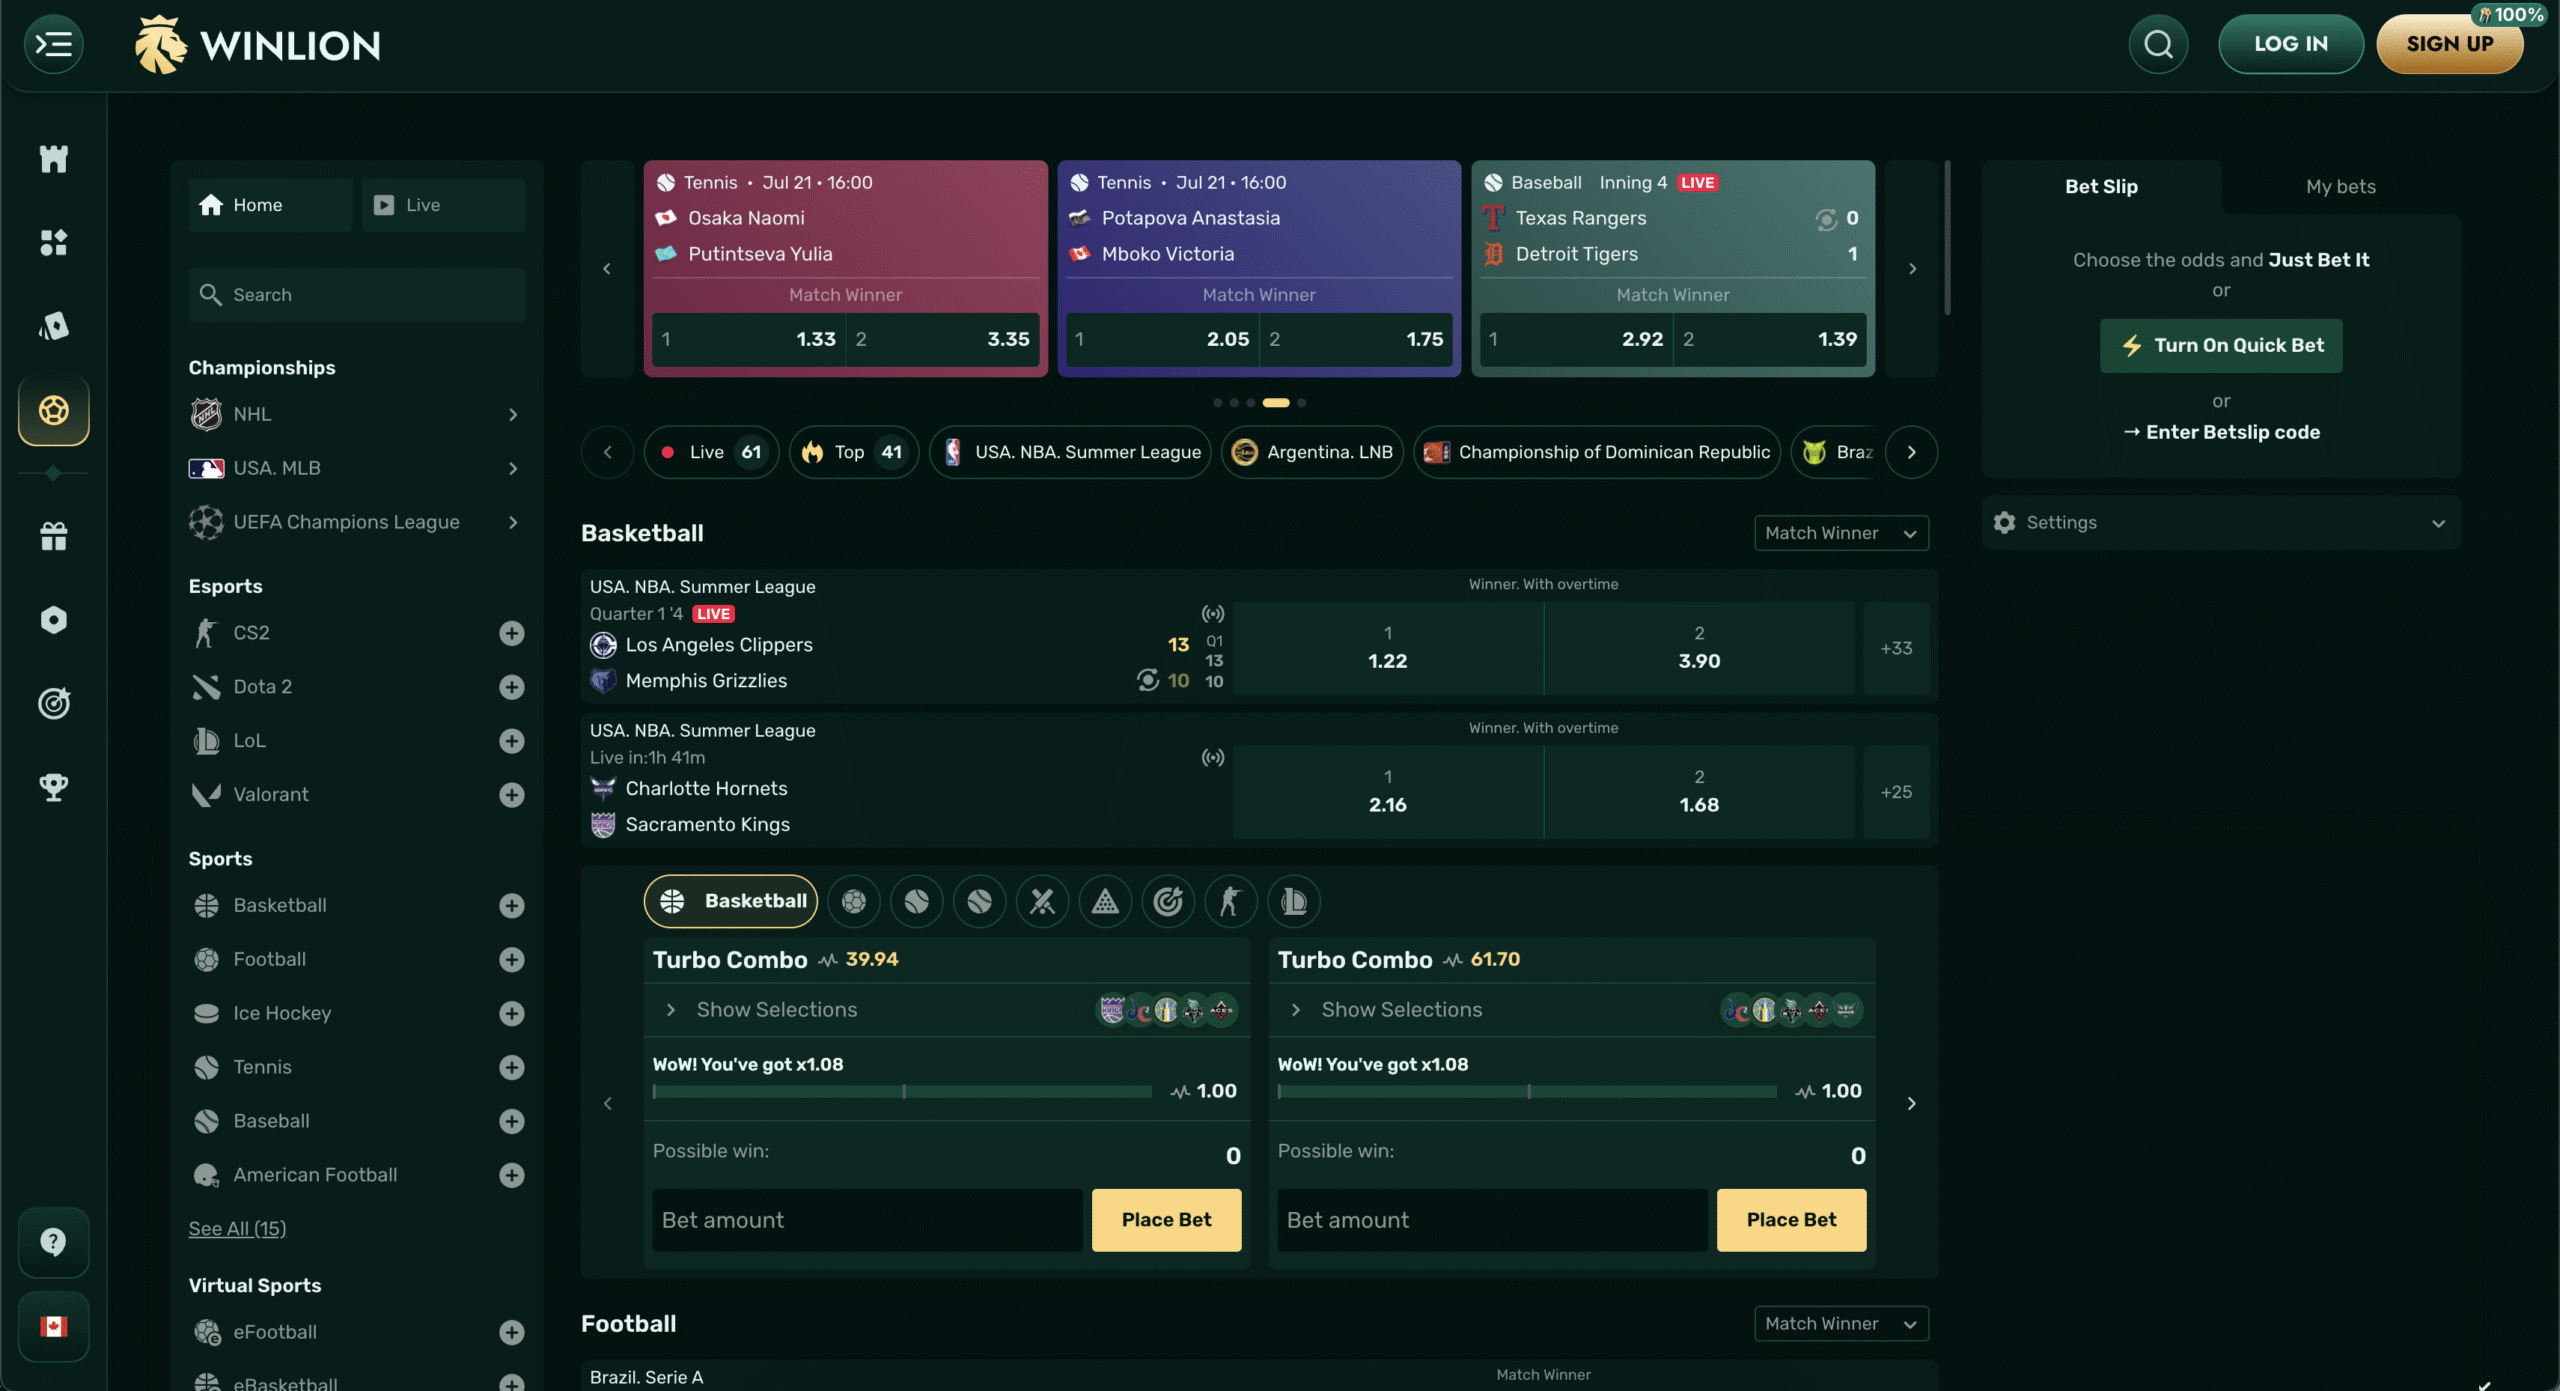Click the WINLION lion logo
Image resolution: width=2560 pixels, height=1391 pixels.
point(258,45)
